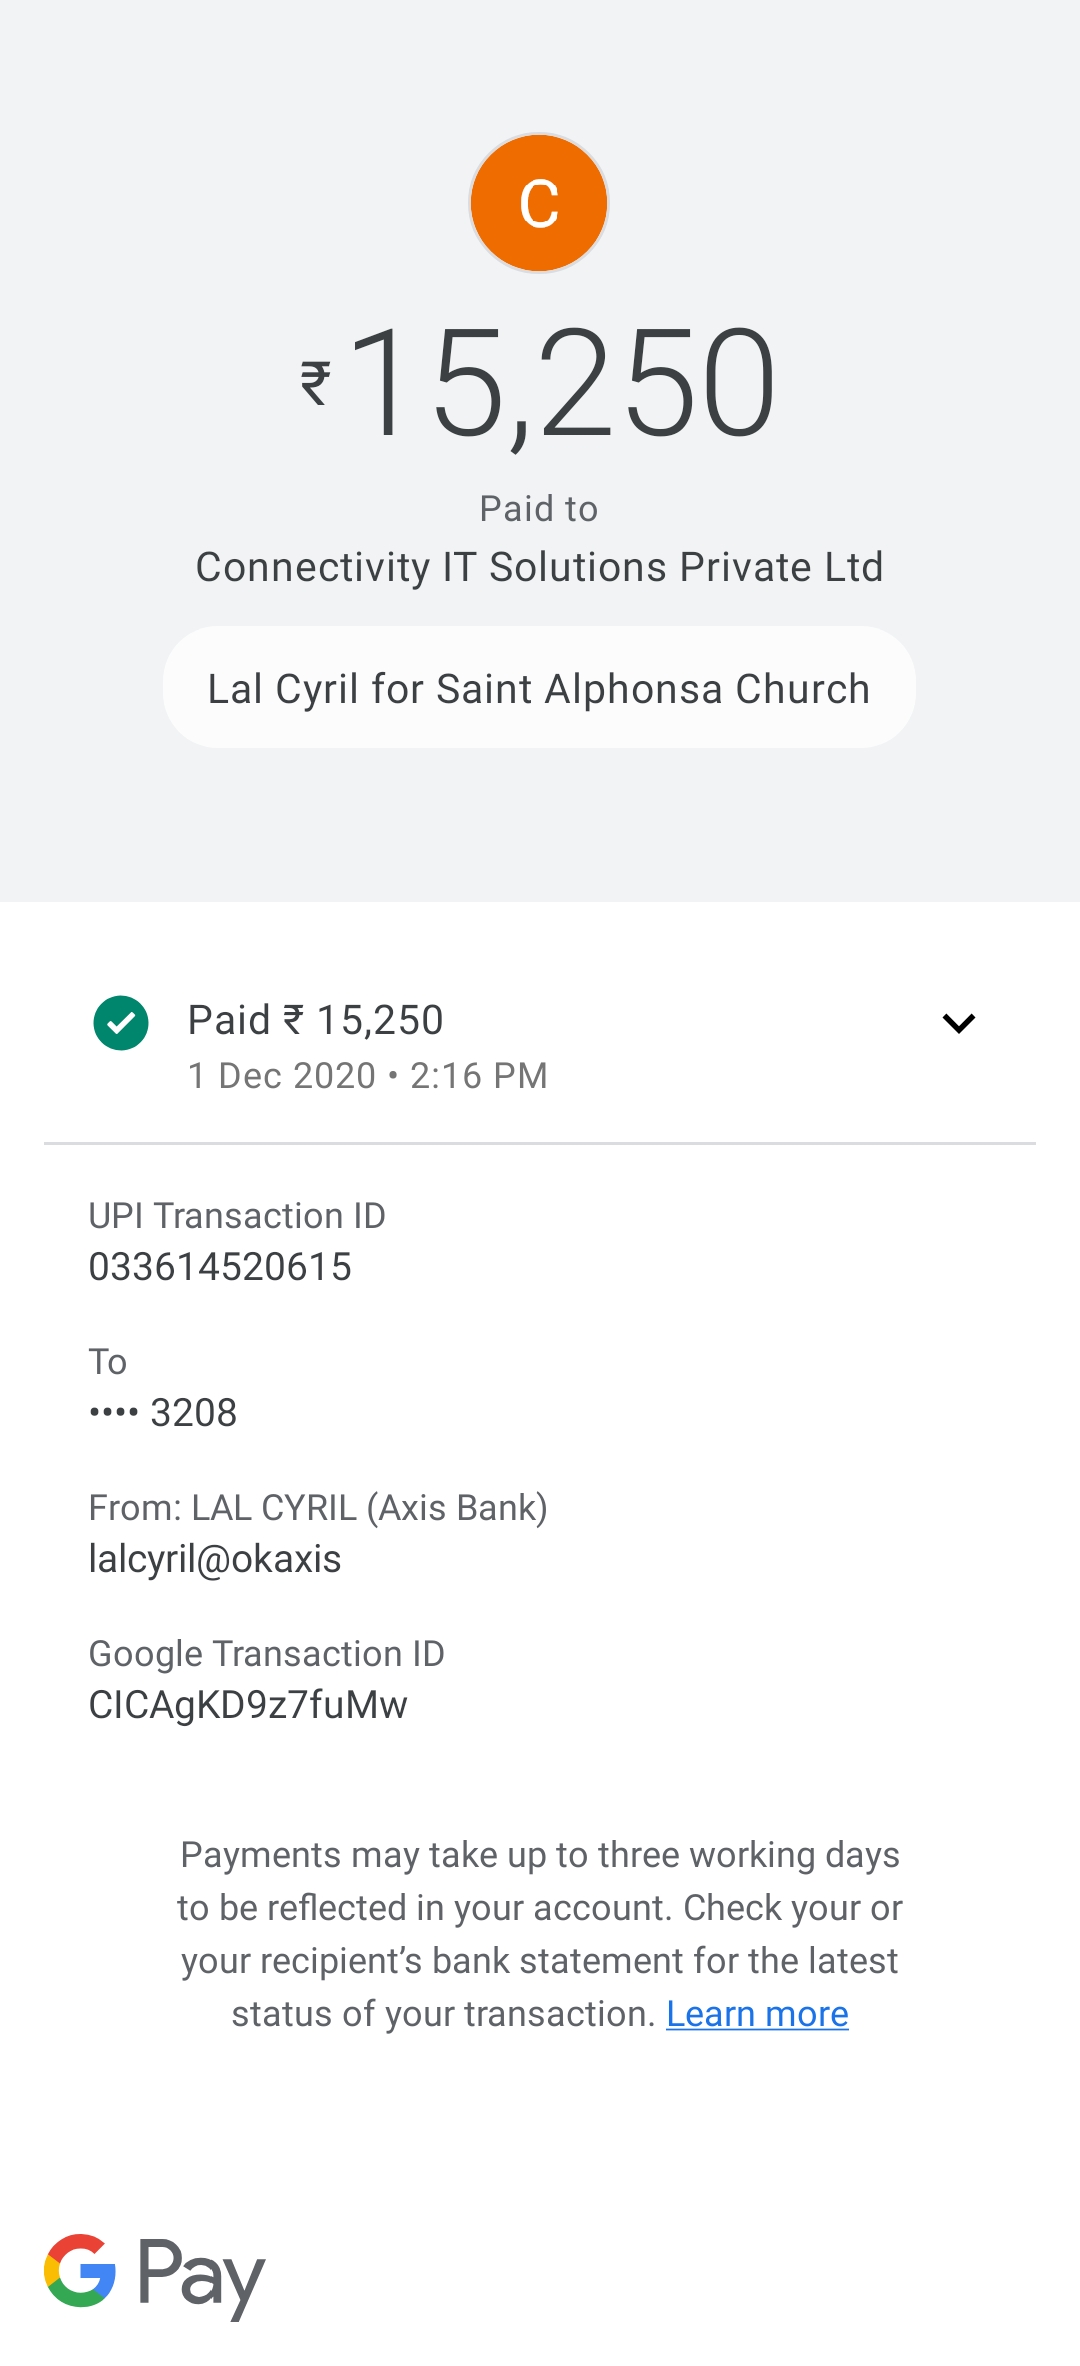Image resolution: width=1080 pixels, height=2366 pixels.
Task: Select the UPI Transaction ID number
Action: pos(220,1267)
